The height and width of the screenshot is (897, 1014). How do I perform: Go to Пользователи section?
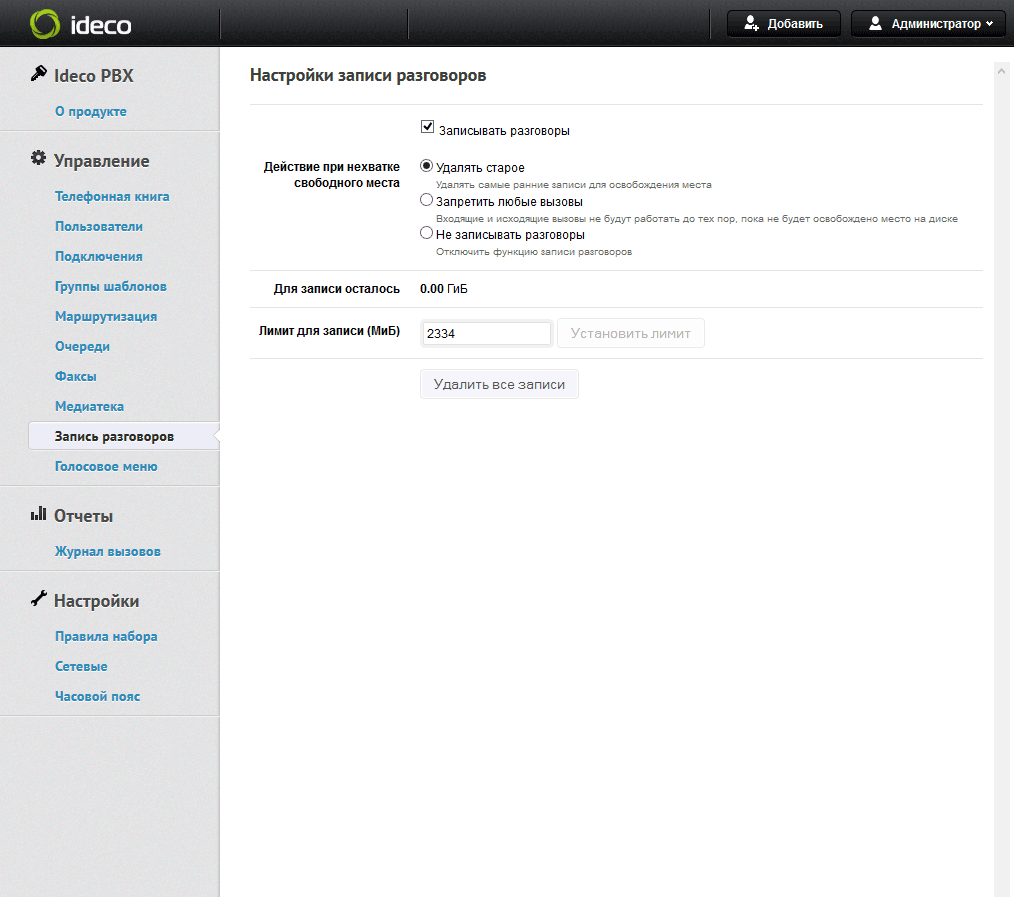pos(99,226)
